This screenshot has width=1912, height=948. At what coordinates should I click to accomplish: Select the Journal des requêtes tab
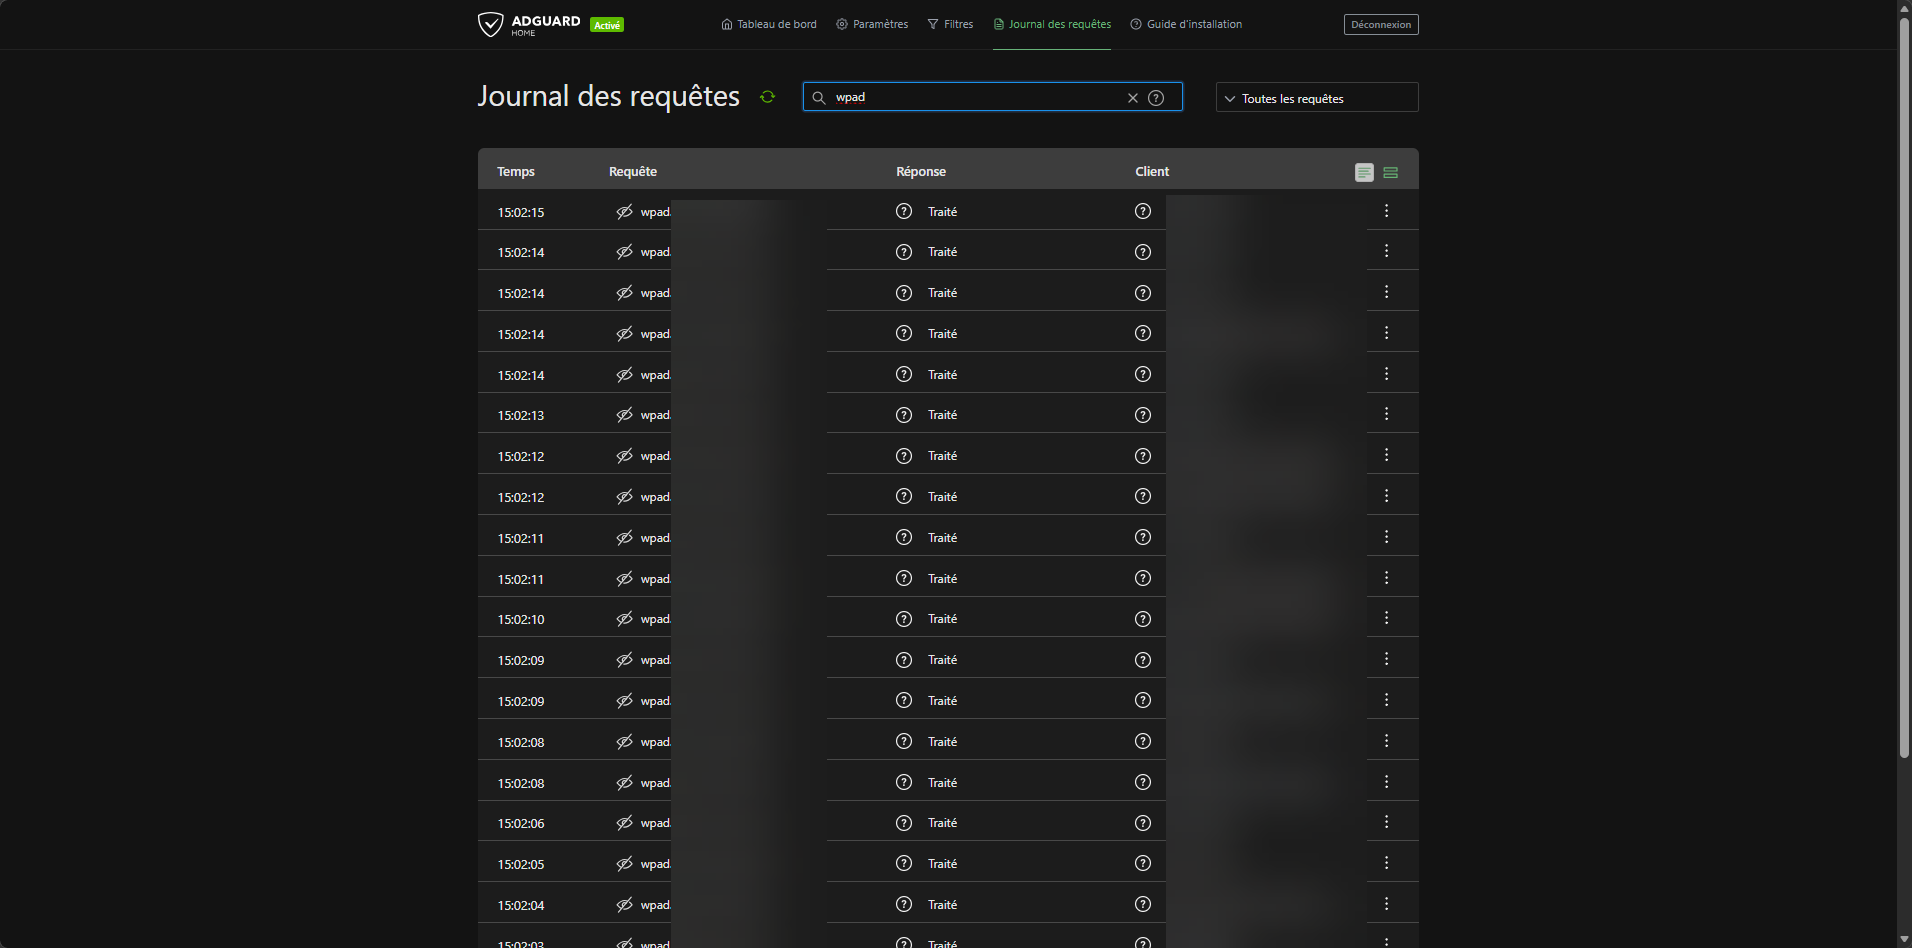point(1052,24)
